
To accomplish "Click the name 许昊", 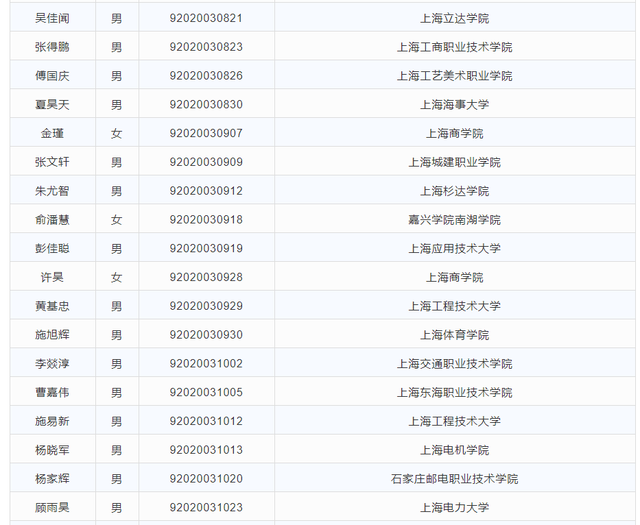I will [x=52, y=277].
